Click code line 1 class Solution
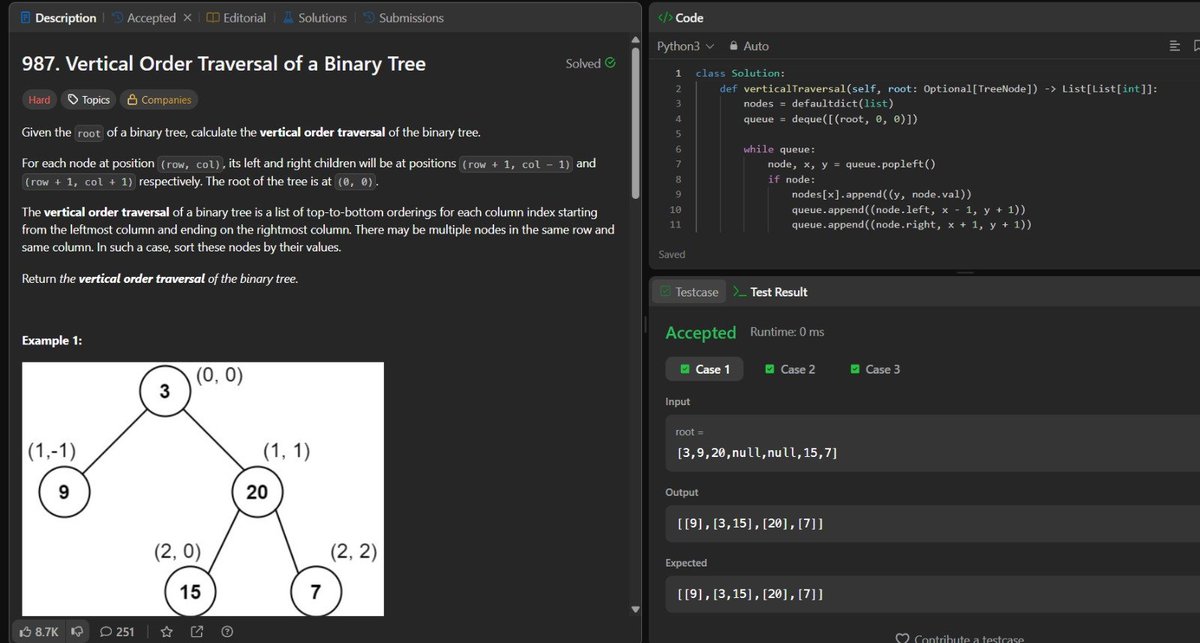This screenshot has width=1200, height=643. tap(740, 73)
